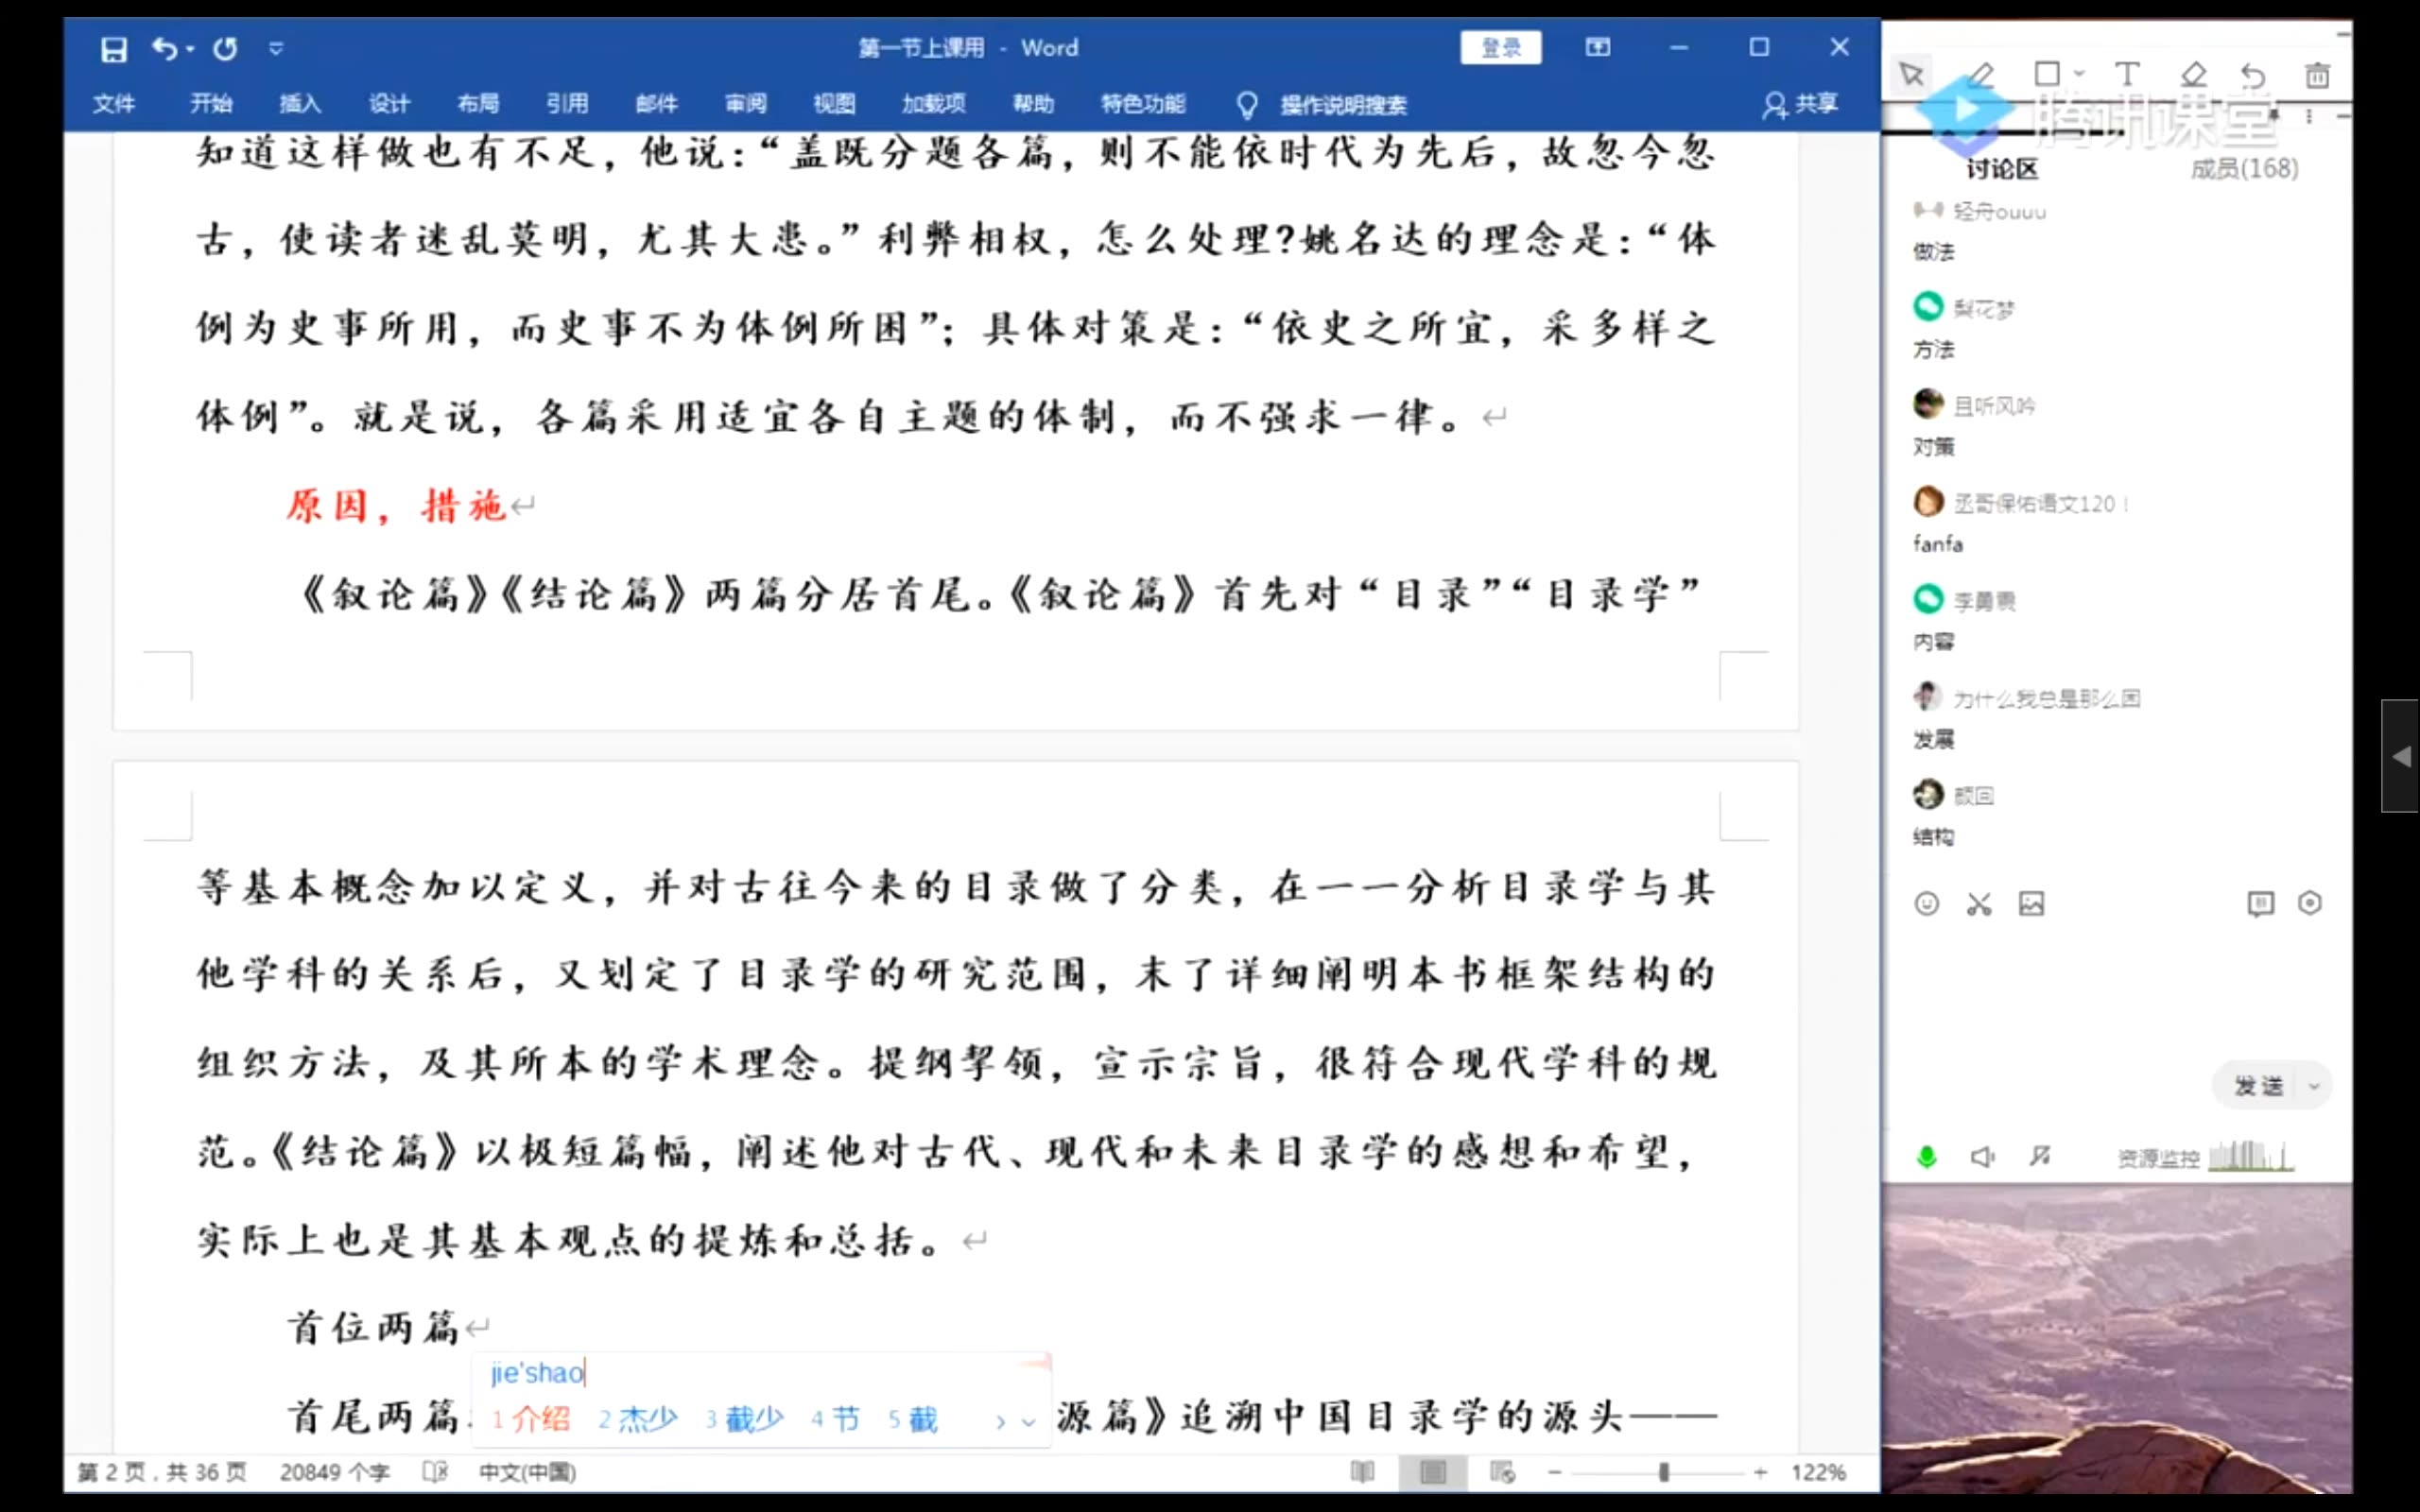Click the page count 第 2 页, 共 36 页
This screenshot has height=1512, width=2420.
(162, 1472)
